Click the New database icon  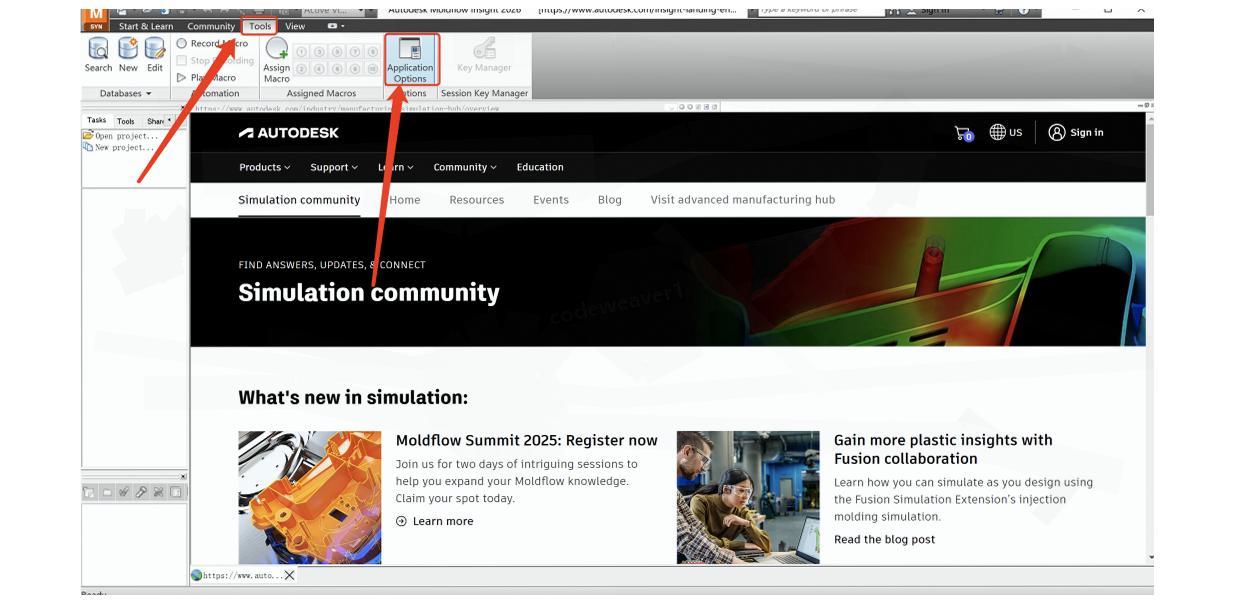click(128, 49)
